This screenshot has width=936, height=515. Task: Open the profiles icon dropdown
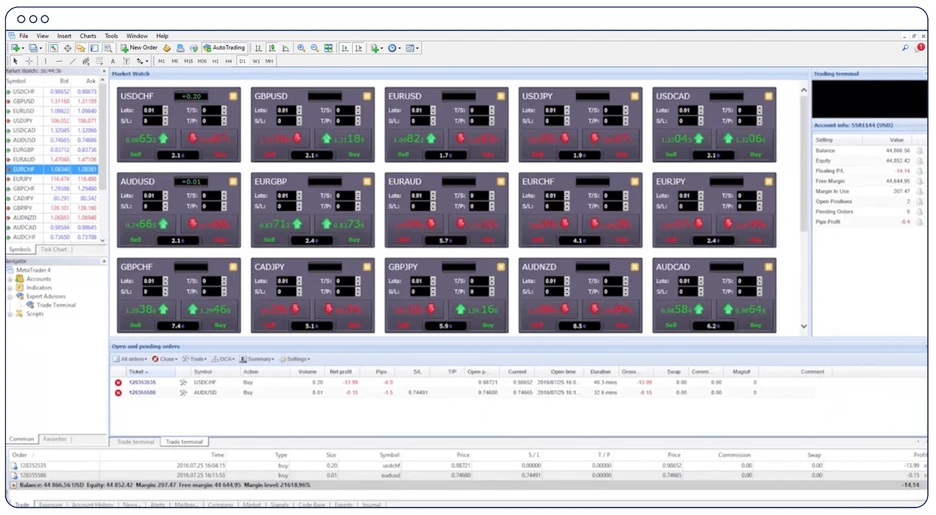35,48
